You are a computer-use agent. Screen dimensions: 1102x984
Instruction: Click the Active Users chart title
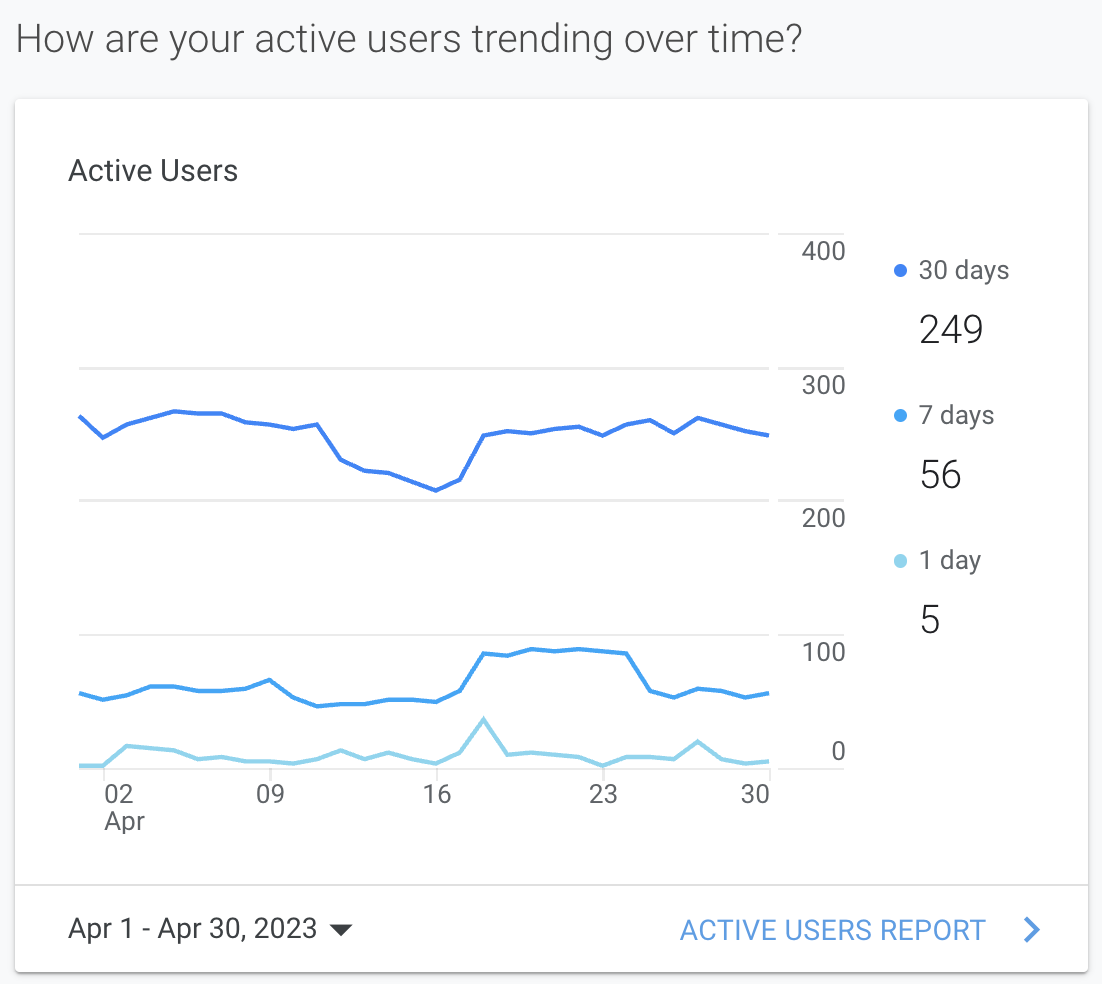click(153, 171)
